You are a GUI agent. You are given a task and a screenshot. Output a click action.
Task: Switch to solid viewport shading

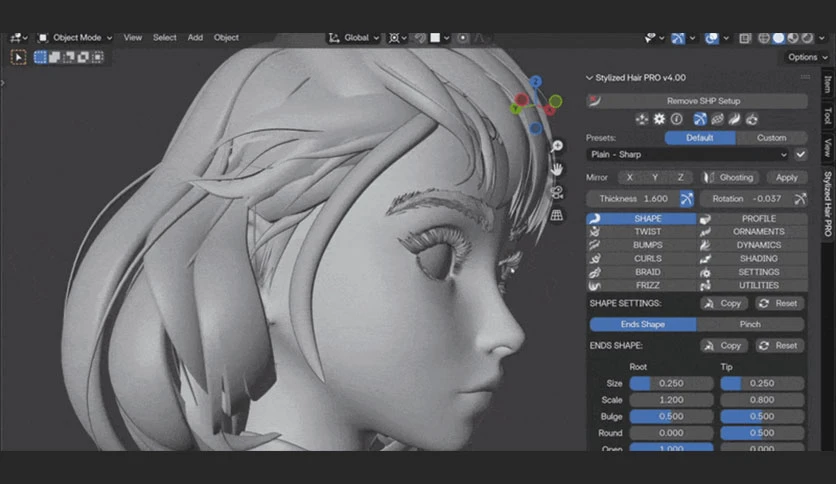pyautogui.click(x=778, y=38)
